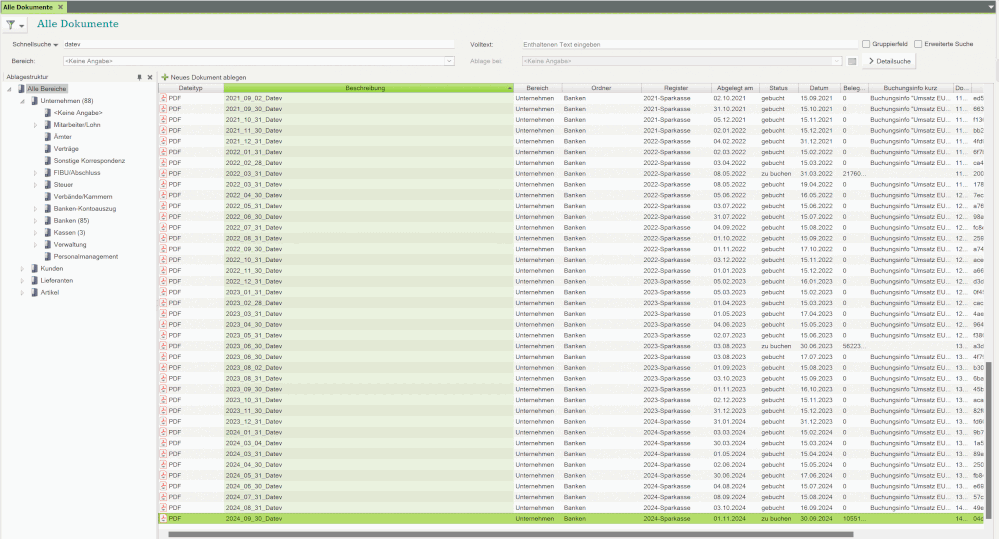Expand the Mitarbeiter/Lohn node
The width and height of the screenshot is (999, 539).
coord(36,125)
